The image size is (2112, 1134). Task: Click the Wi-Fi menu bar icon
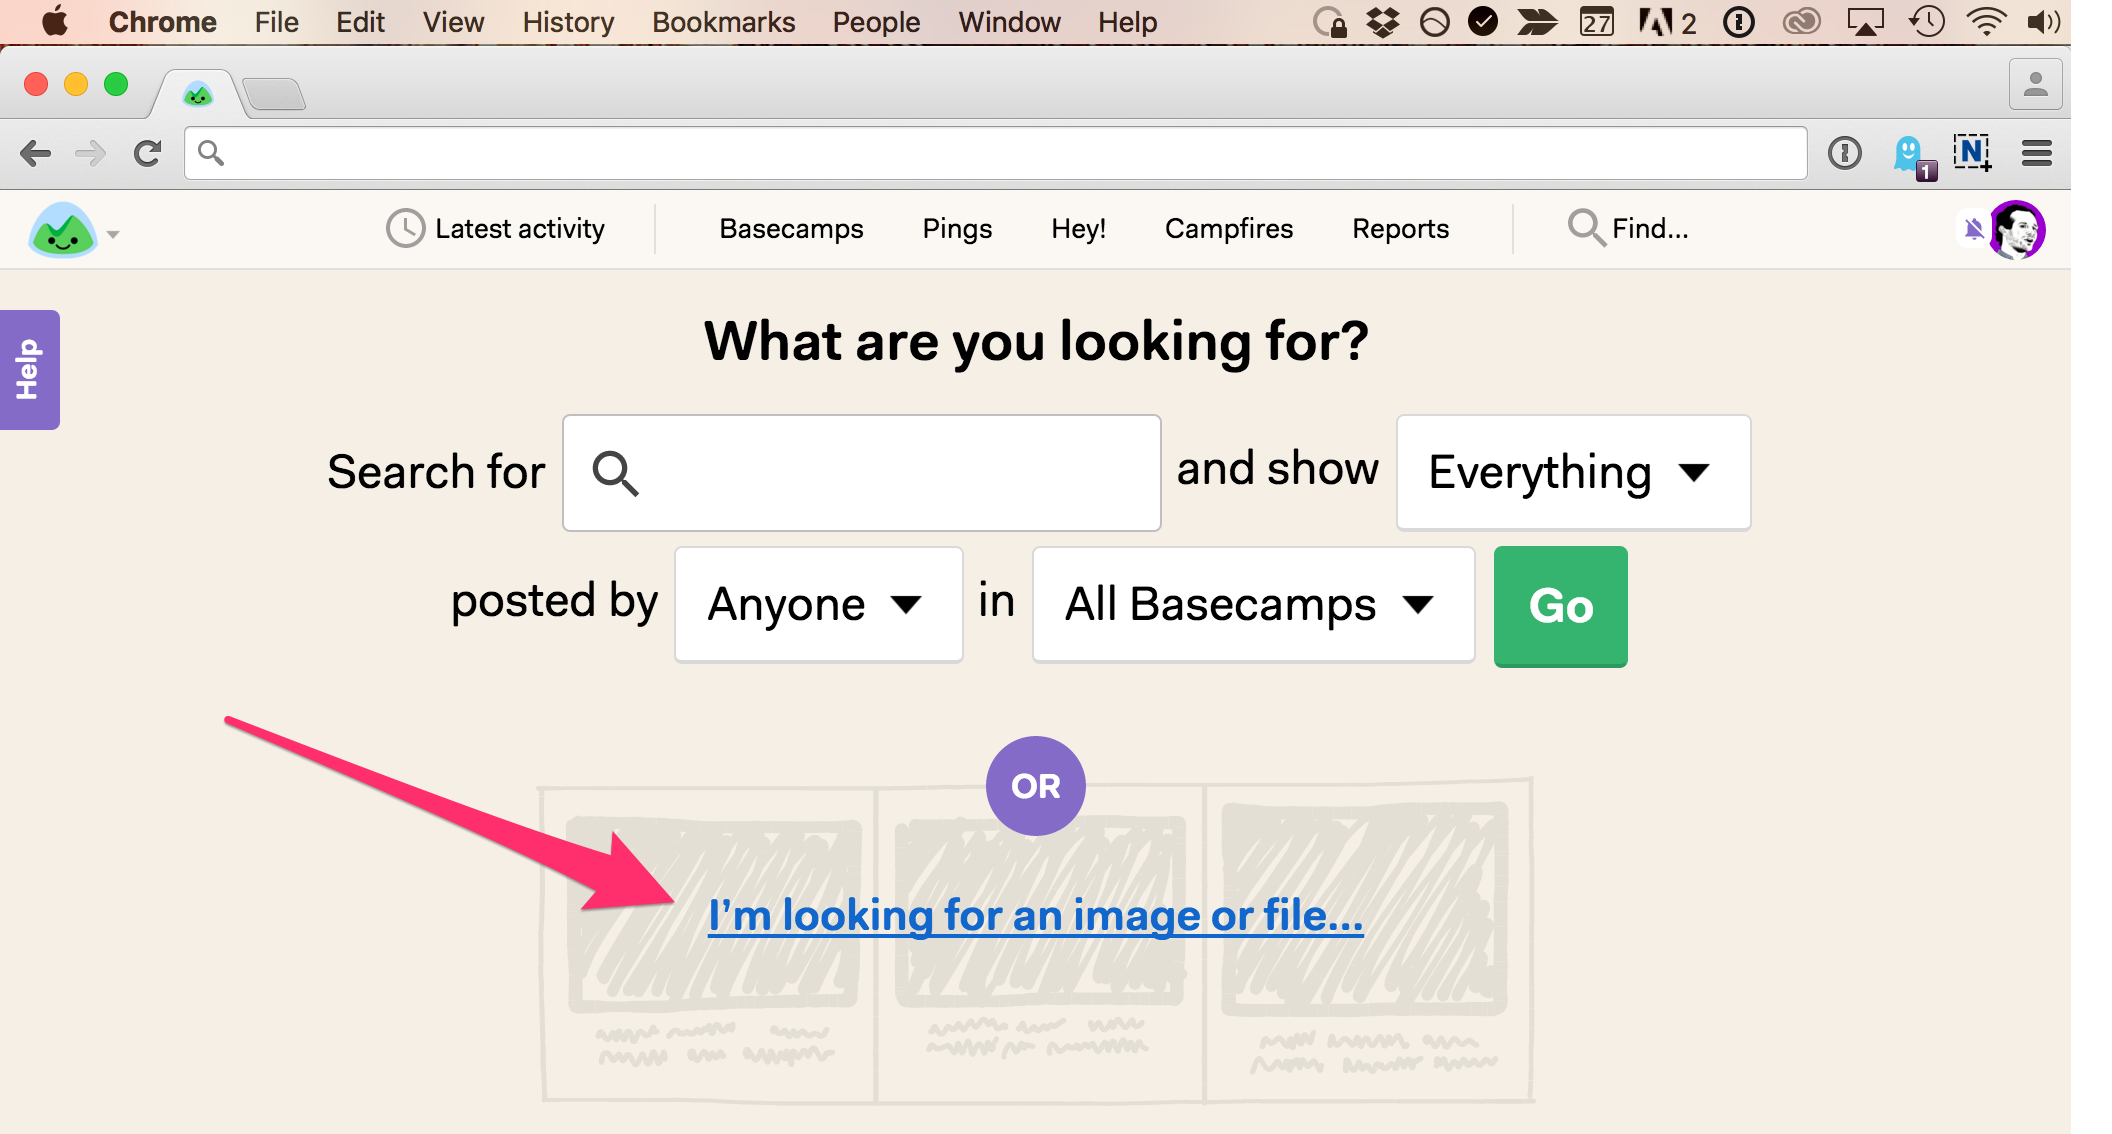coord(1985,21)
